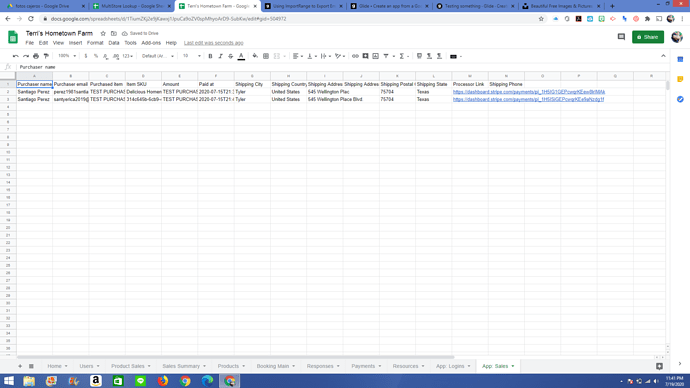Open text rotation dropdown

click(340, 56)
